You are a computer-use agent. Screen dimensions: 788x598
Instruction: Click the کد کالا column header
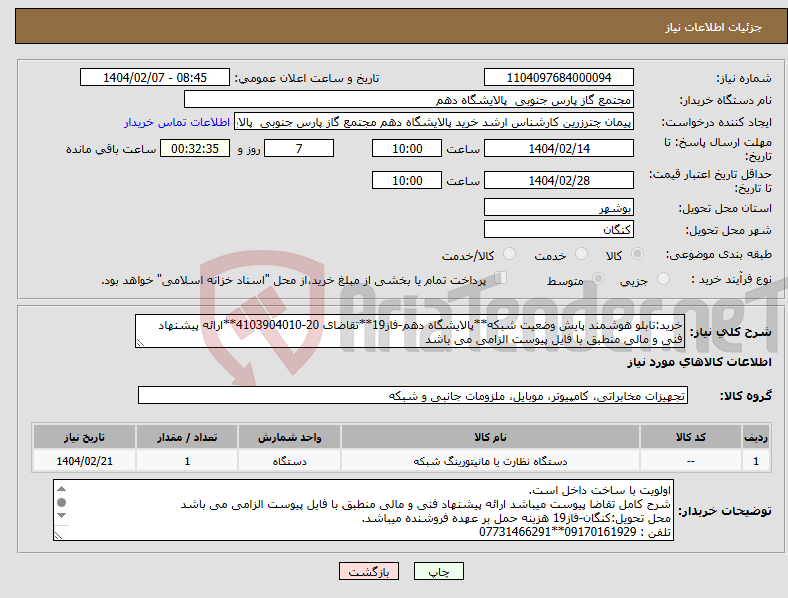click(x=691, y=437)
